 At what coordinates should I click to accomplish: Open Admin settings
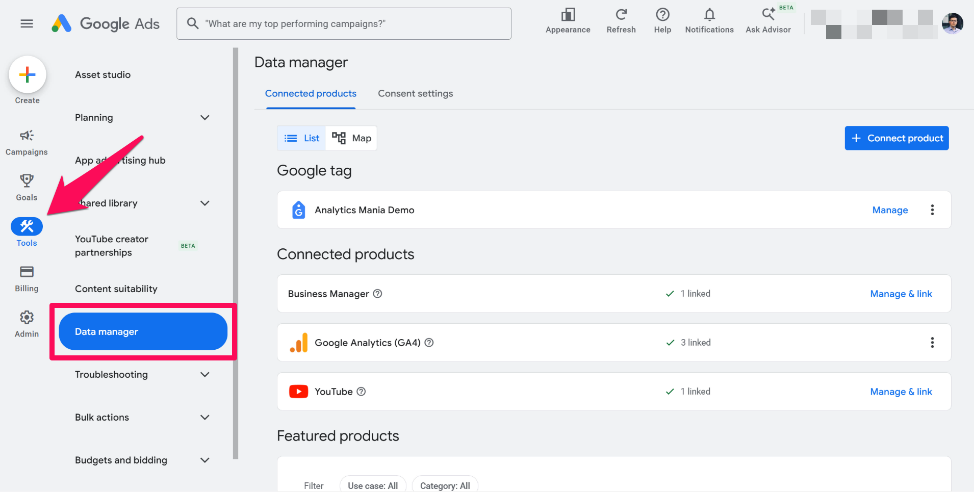(x=27, y=324)
